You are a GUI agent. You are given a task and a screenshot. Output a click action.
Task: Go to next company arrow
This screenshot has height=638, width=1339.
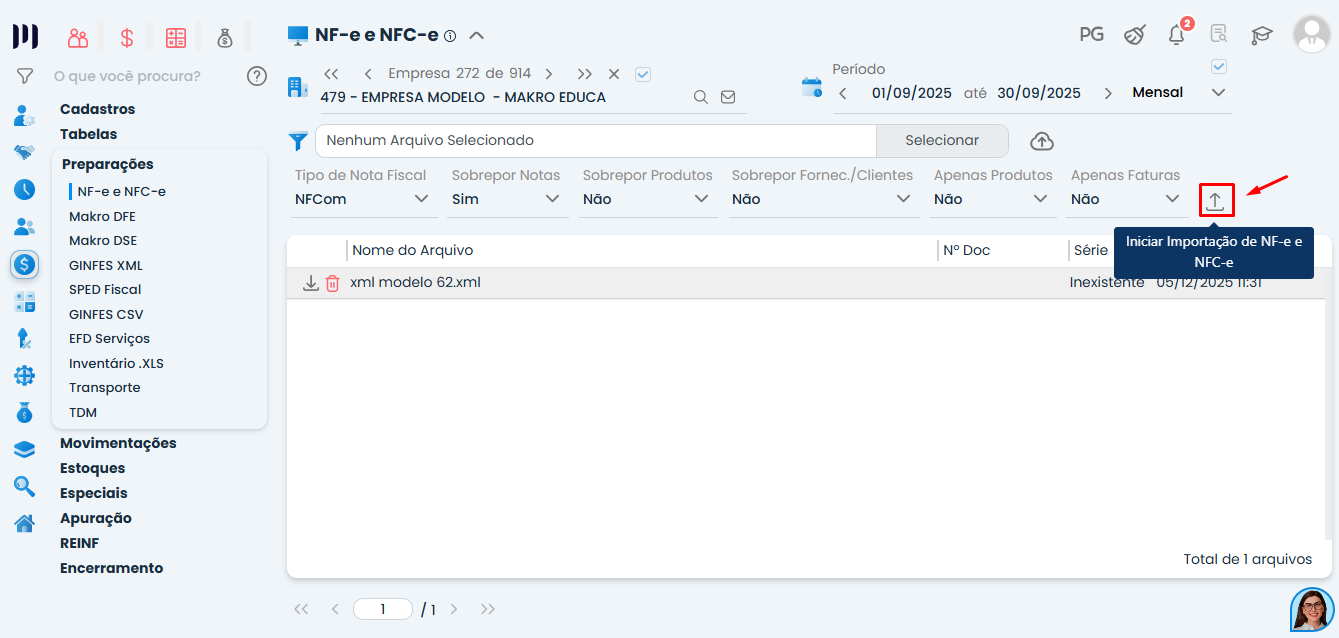(x=549, y=74)
